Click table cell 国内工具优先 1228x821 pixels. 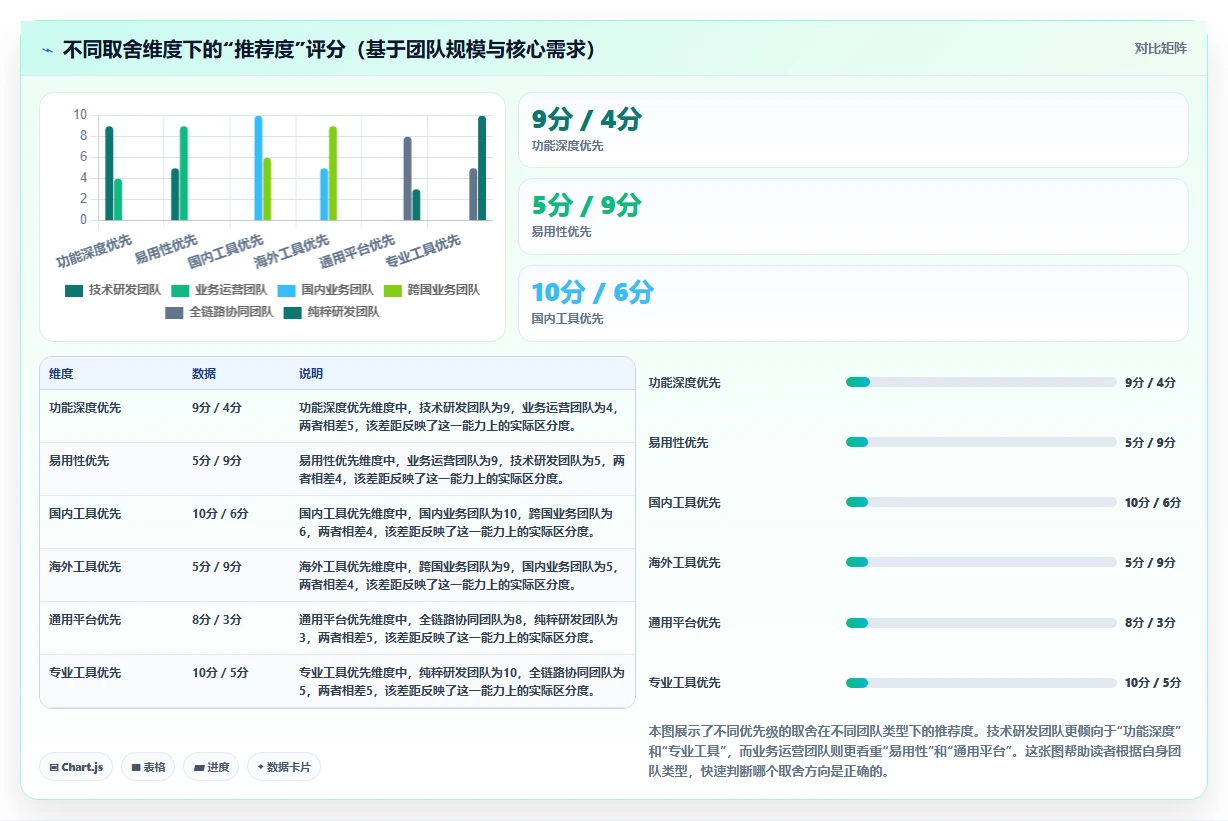85,514
